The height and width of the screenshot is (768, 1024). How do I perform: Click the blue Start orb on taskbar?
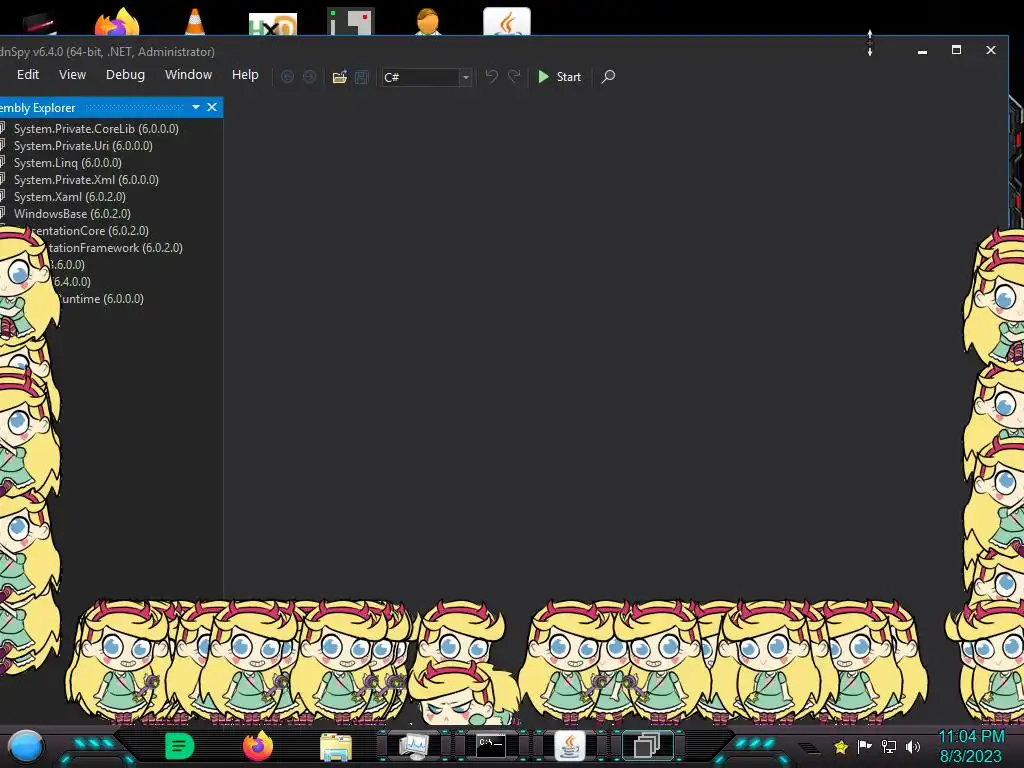coord(26,746)
